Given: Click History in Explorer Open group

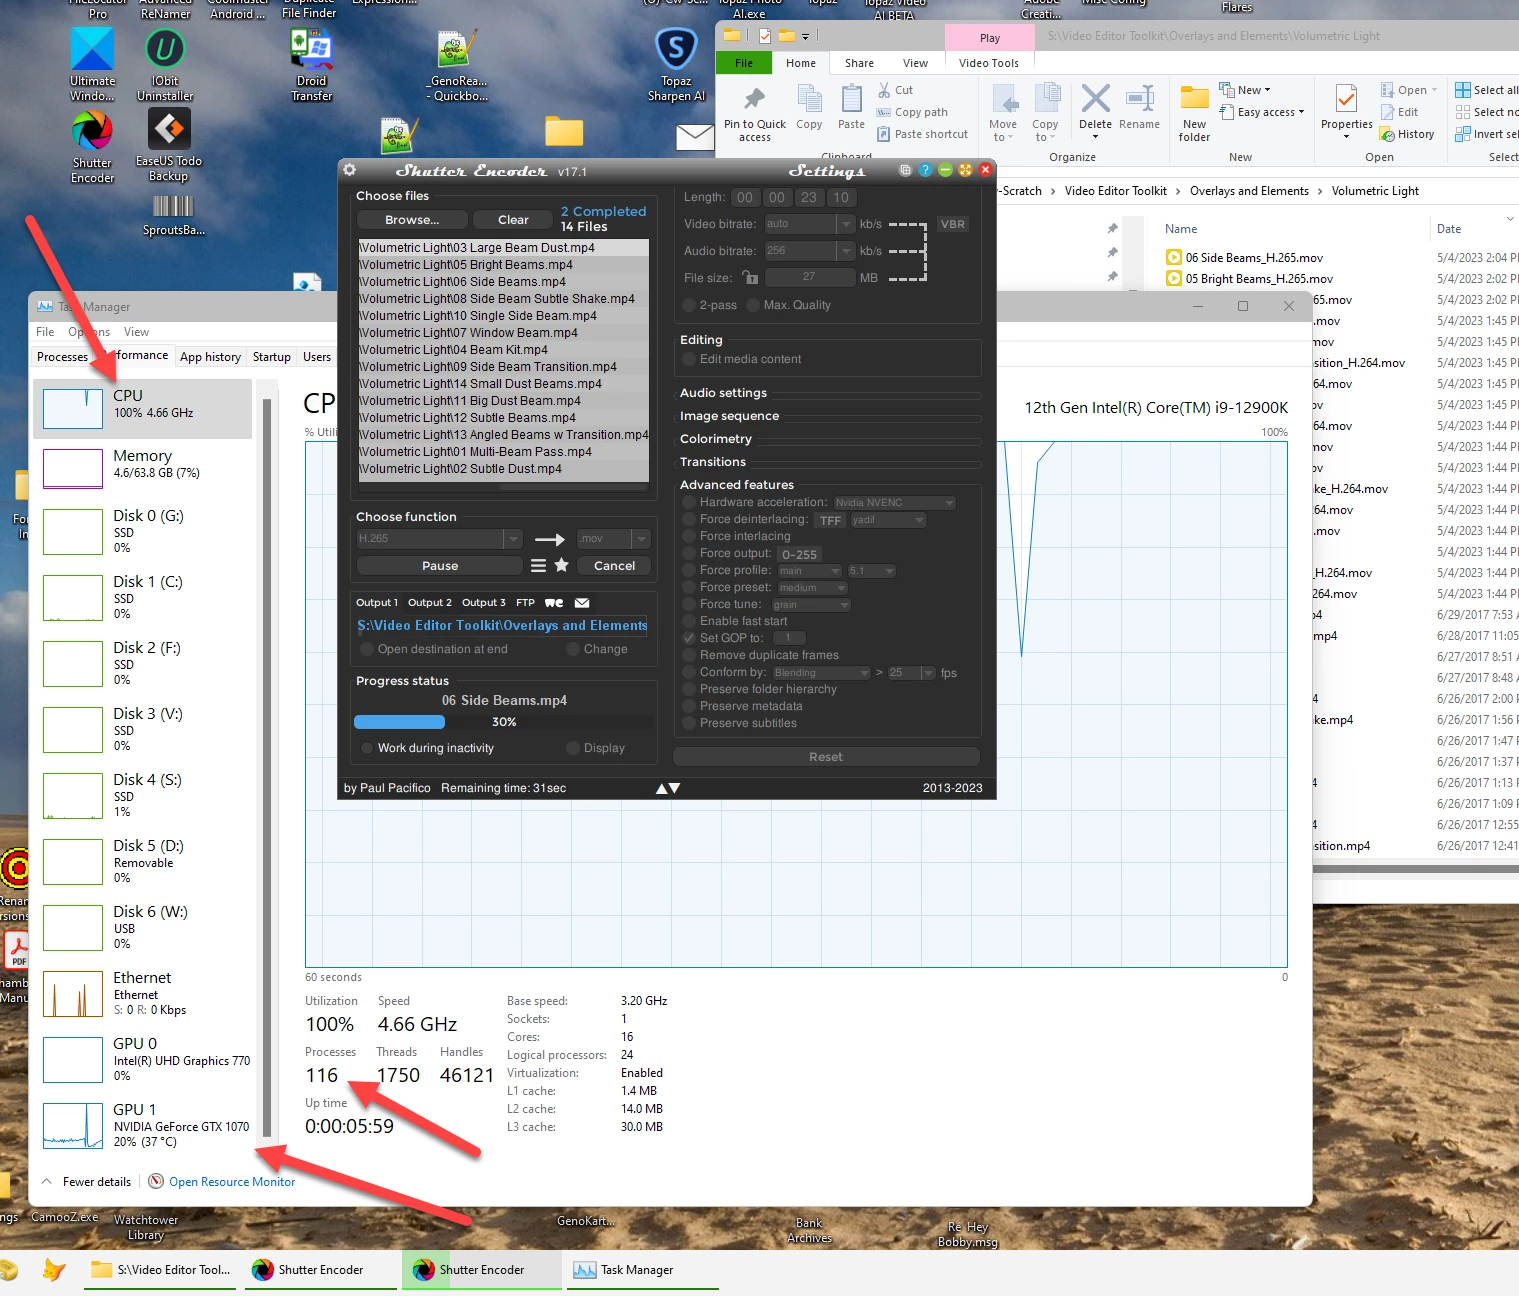Looking at the screenshot, I should click(1407, 134).
